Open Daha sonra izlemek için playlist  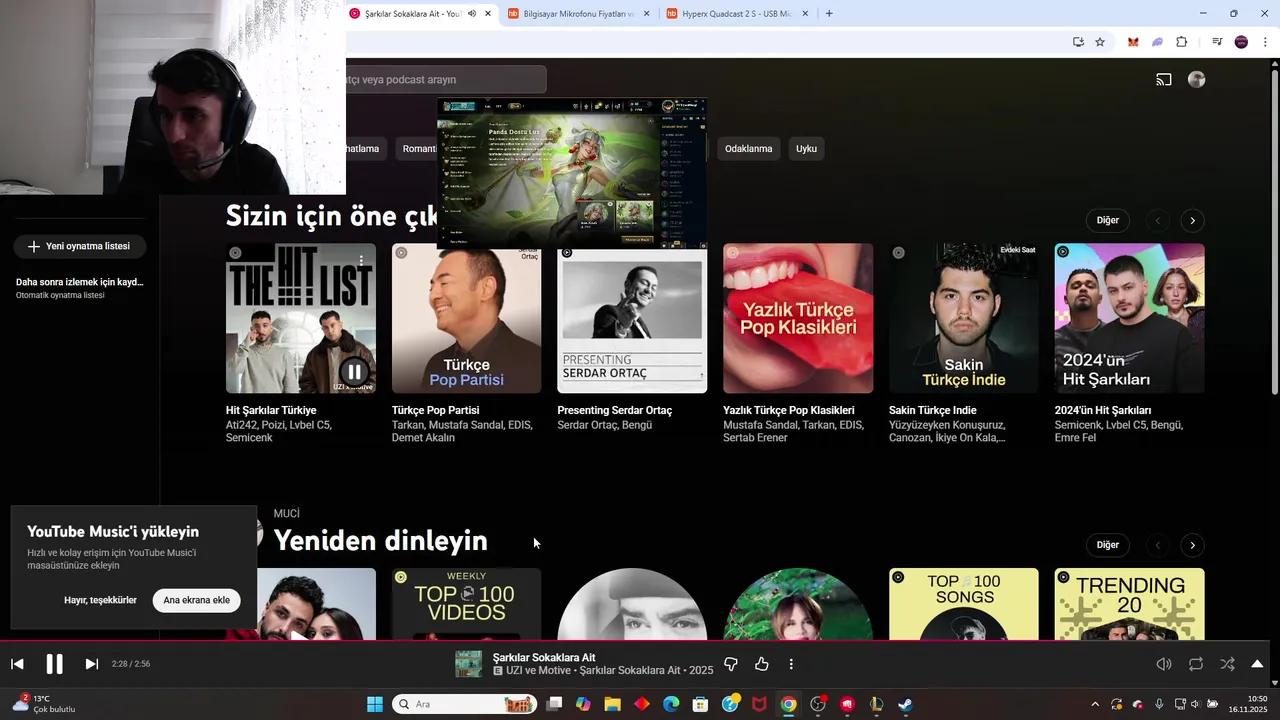click(80, 288)
